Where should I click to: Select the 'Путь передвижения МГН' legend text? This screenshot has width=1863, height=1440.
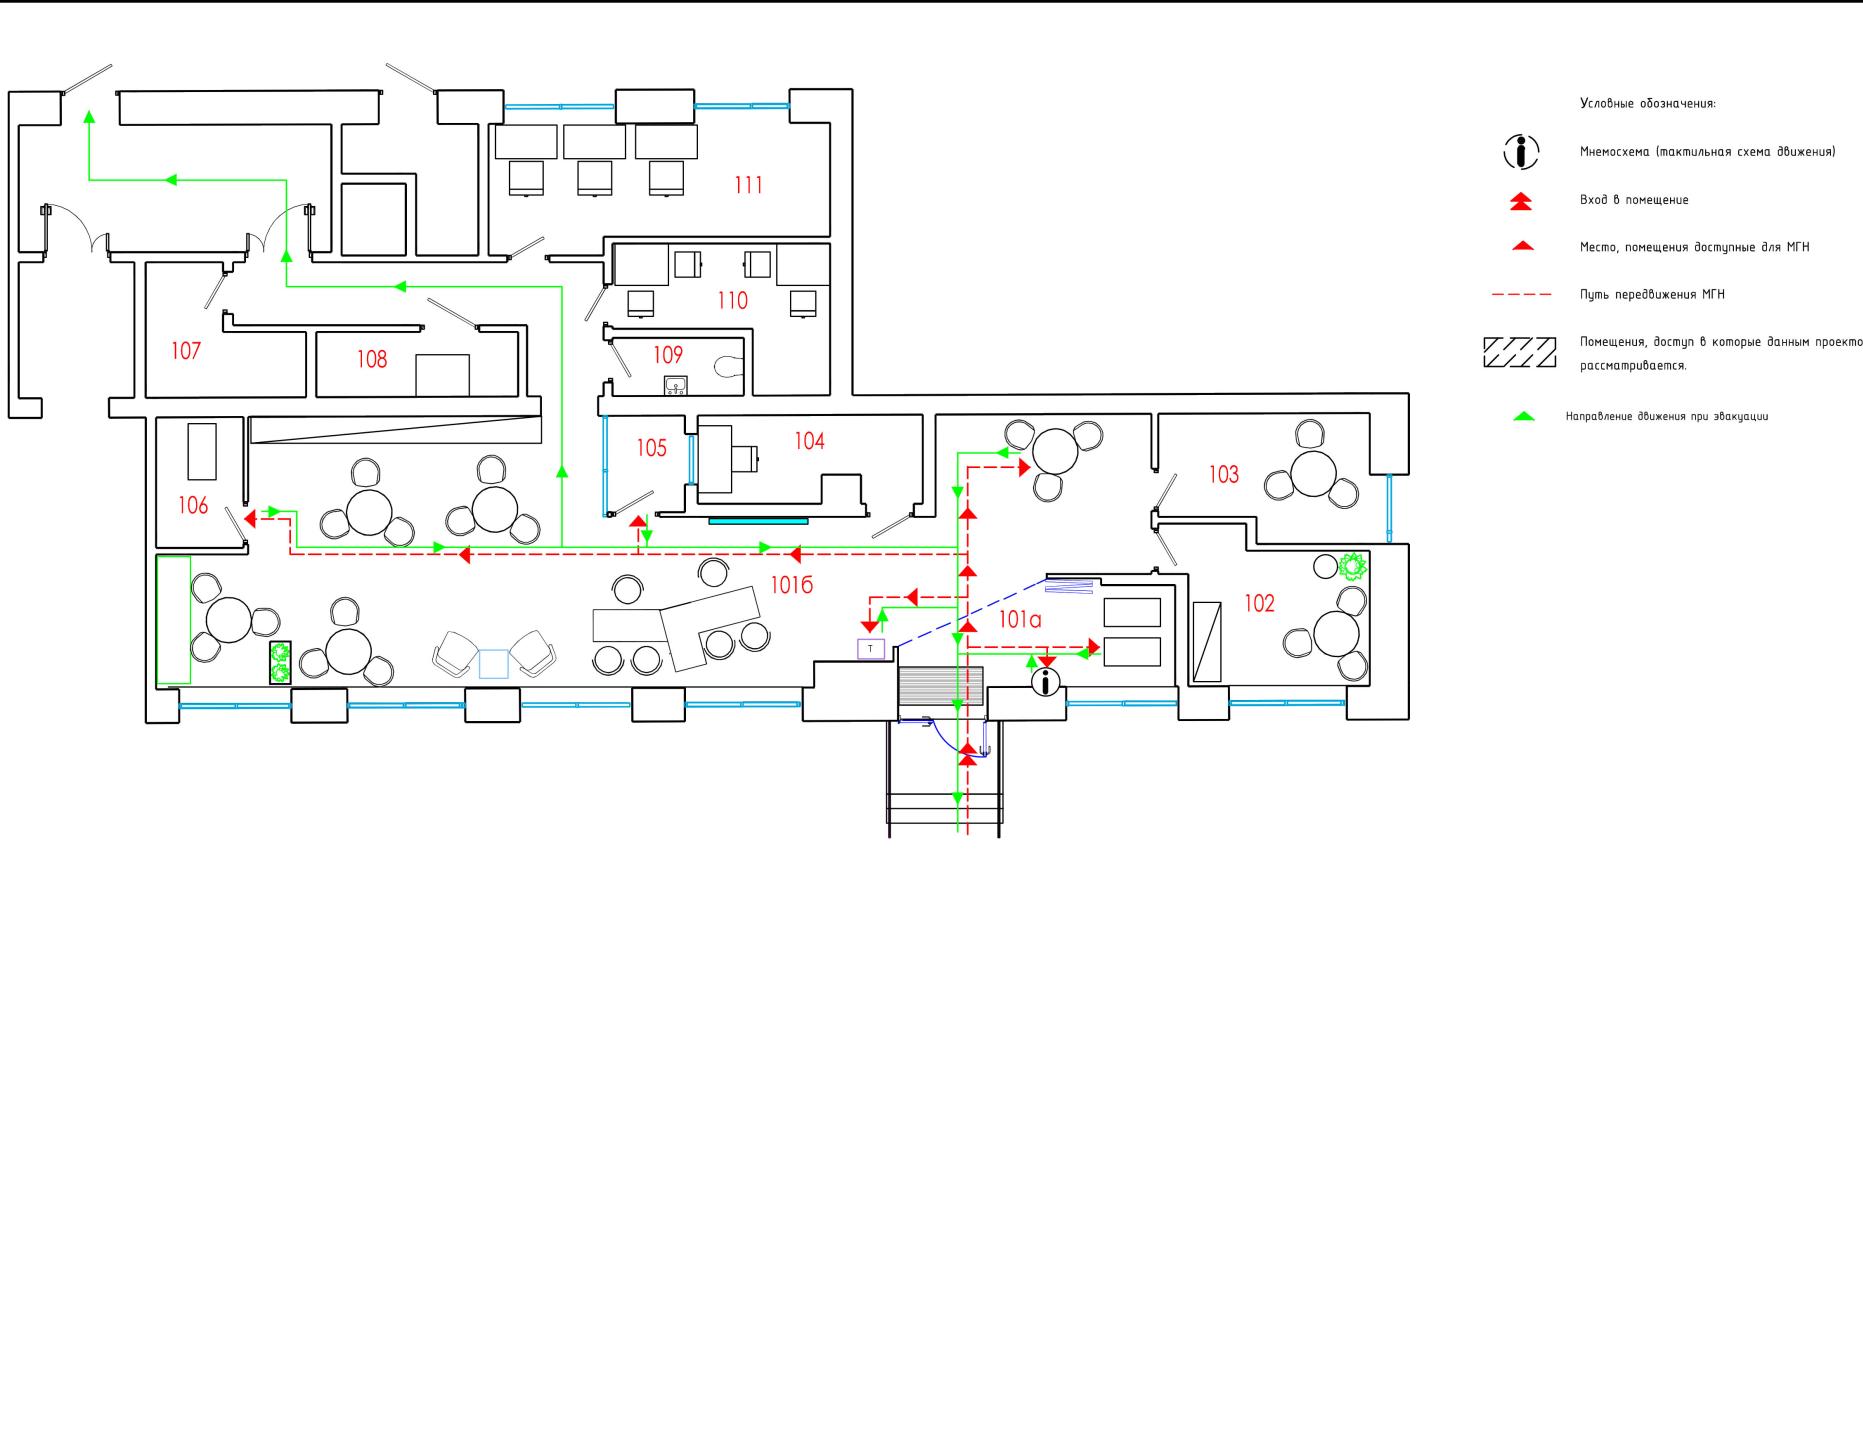click(1652, 295)
